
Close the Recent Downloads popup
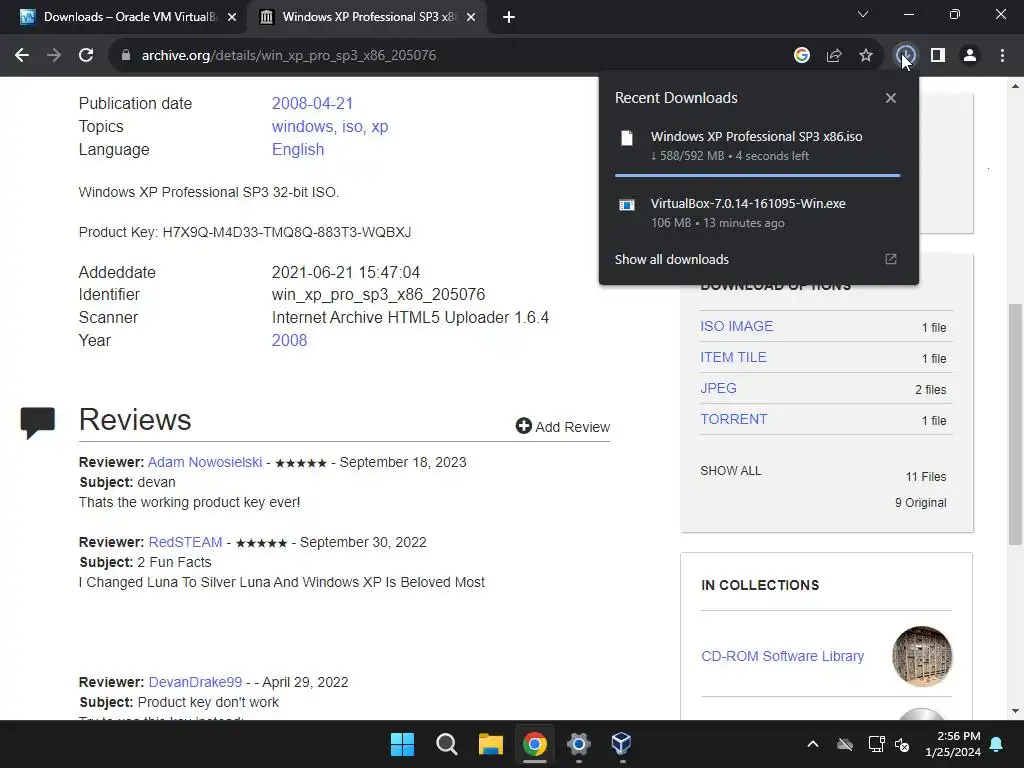(x=891, y=98)
